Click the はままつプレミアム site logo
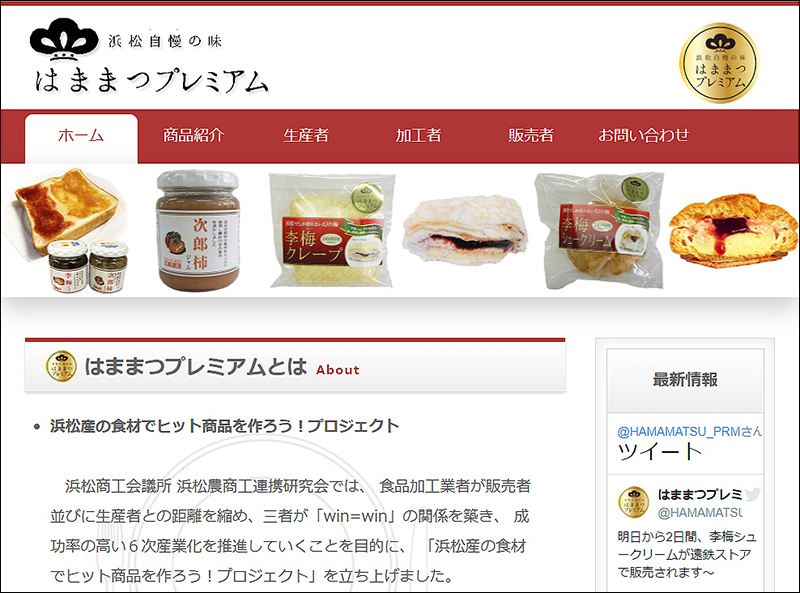 (x=149, y=57)
